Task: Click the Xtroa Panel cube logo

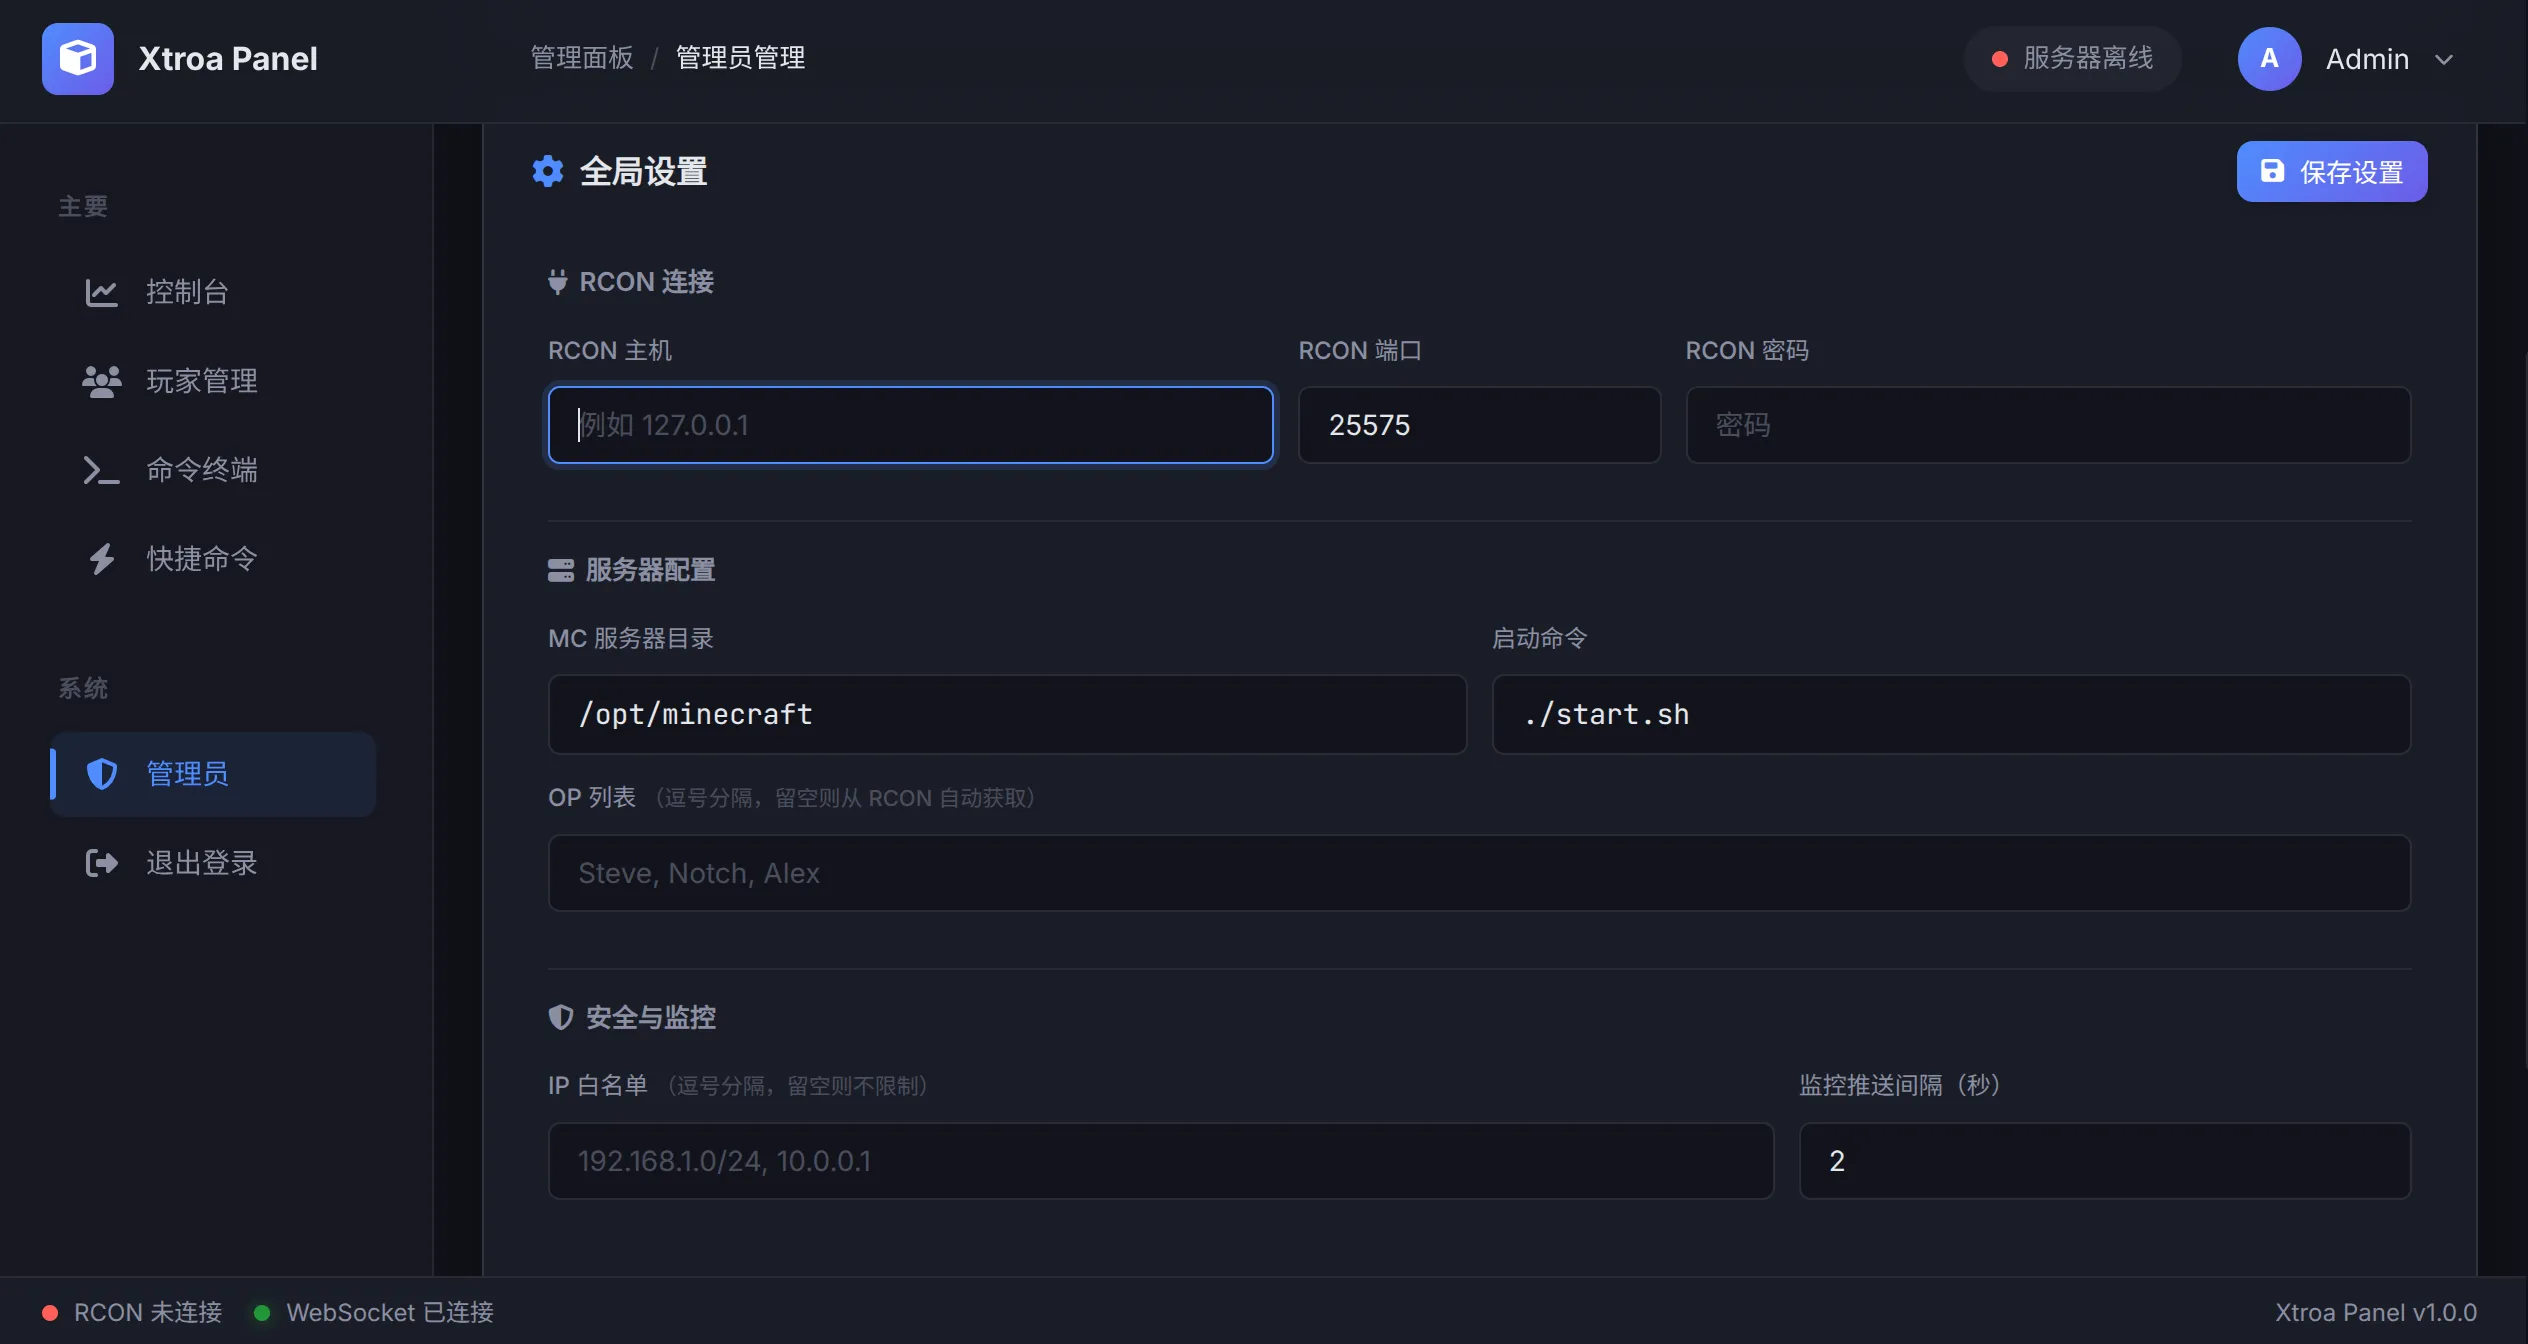Action: [x=77, y=58]
